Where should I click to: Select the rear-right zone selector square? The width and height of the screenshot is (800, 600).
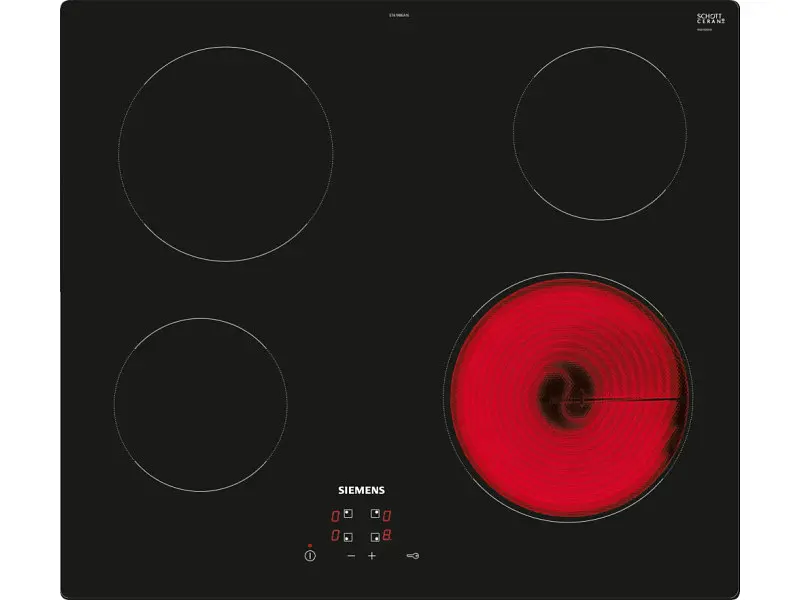pos(375,513)
